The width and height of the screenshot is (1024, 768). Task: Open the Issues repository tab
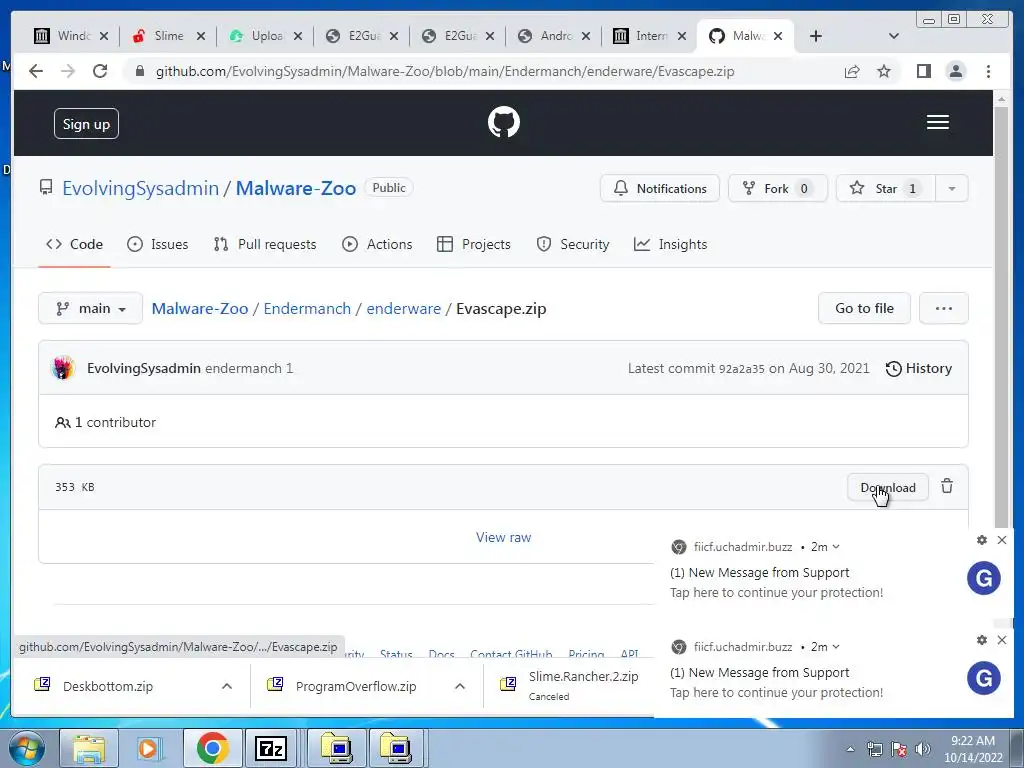[x=157, y=244]
